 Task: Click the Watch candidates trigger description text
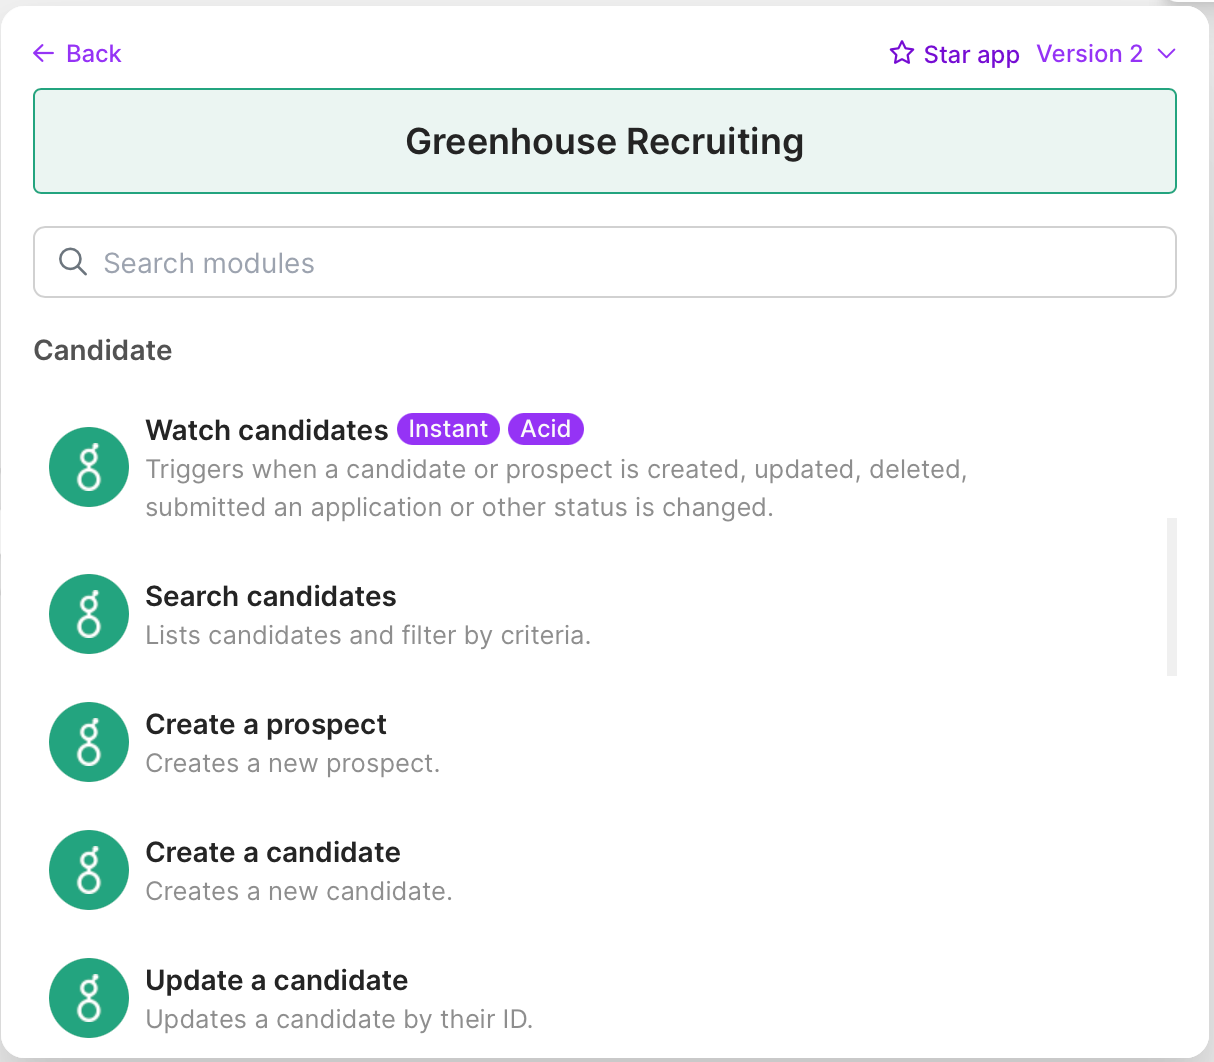[x=556, y=488]
